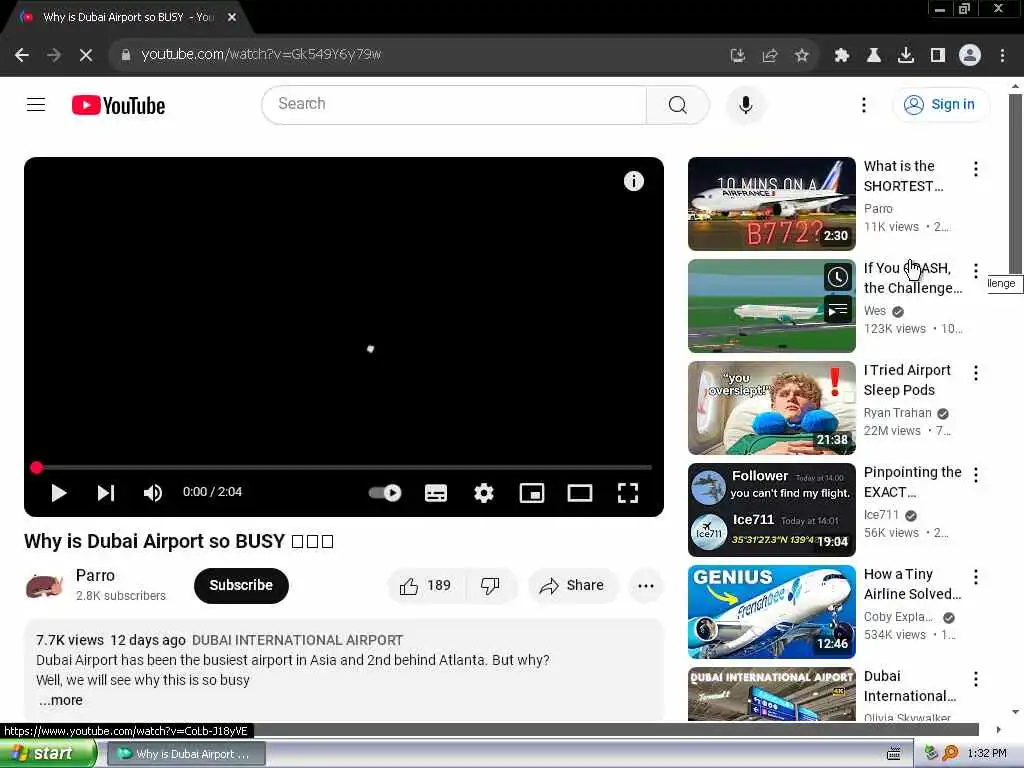
Task: Open Chrome three-dot menu
Action: point(1002,56)
